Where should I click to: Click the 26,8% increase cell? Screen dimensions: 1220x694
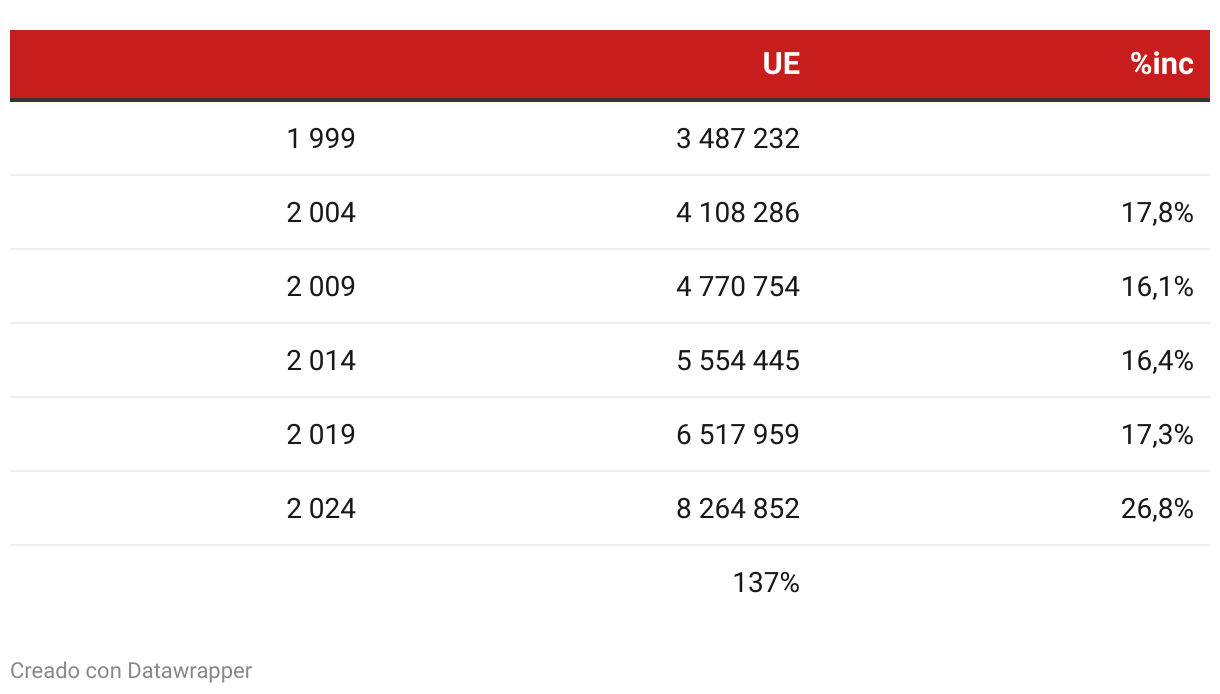coord(1157,509)
